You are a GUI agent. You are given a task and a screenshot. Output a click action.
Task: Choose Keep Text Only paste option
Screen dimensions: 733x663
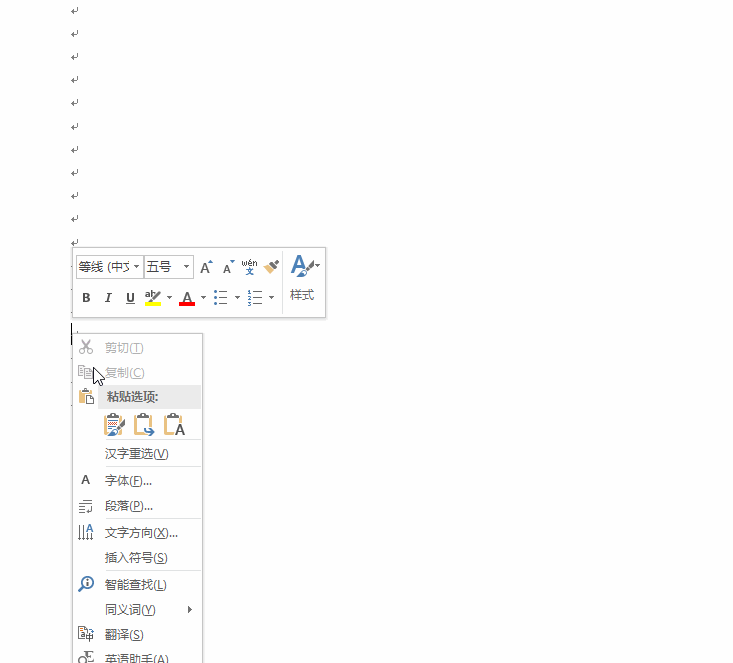[x=174, y=426]
